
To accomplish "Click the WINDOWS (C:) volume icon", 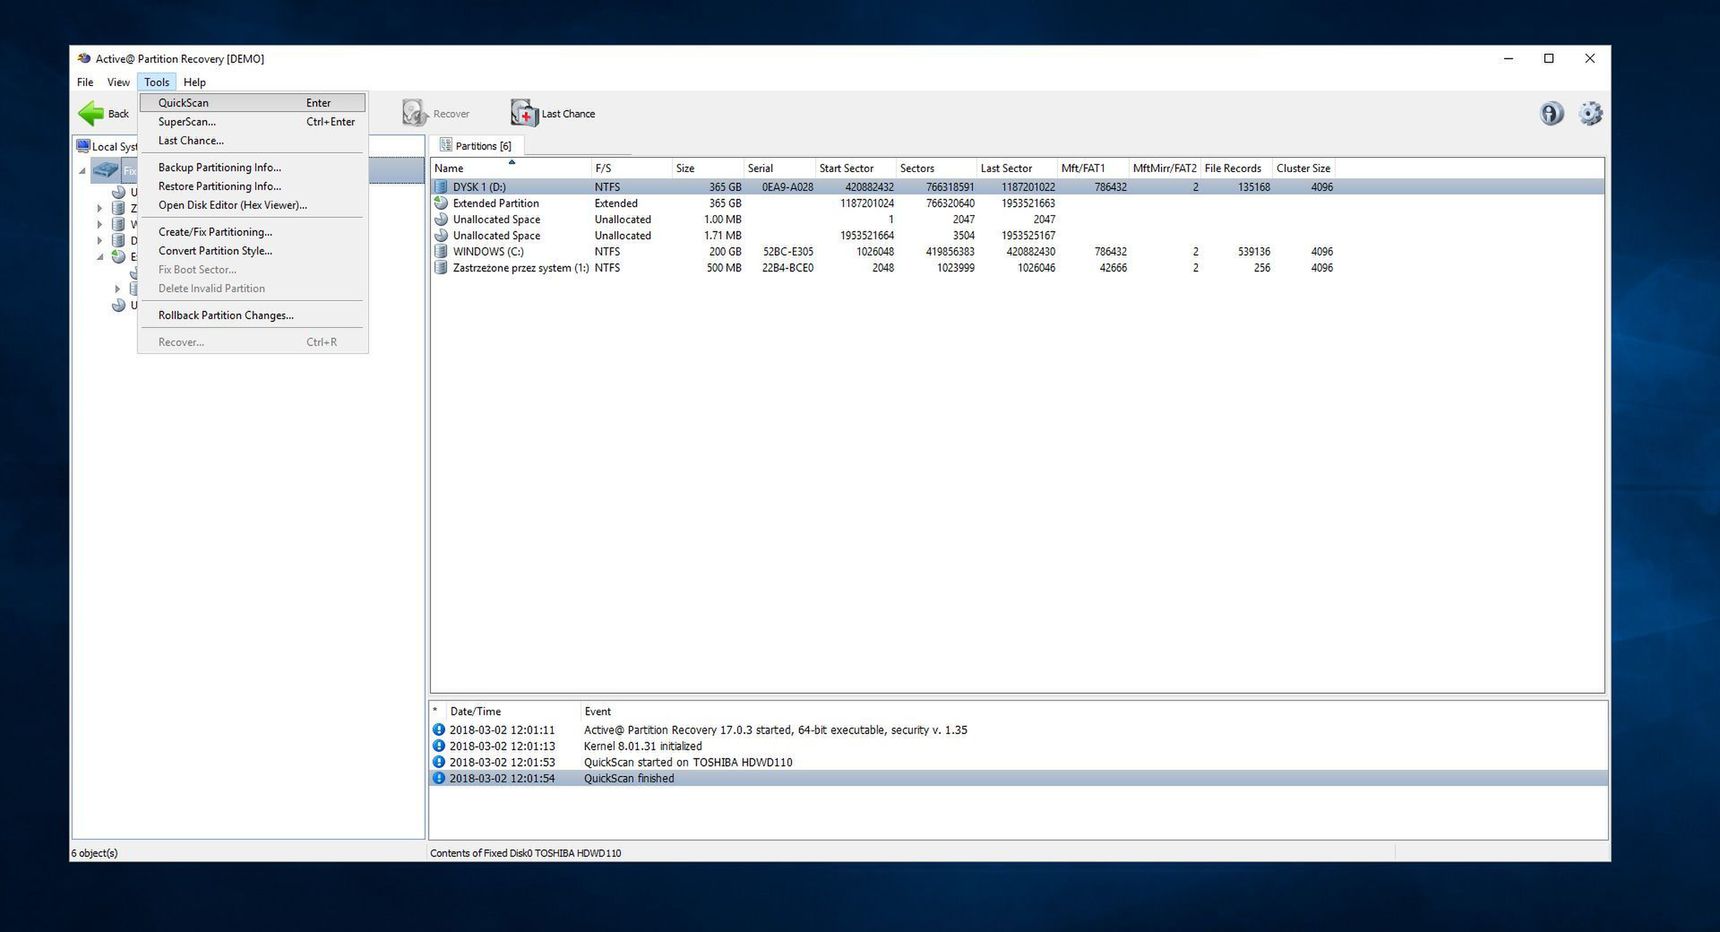I will point(441,251).
